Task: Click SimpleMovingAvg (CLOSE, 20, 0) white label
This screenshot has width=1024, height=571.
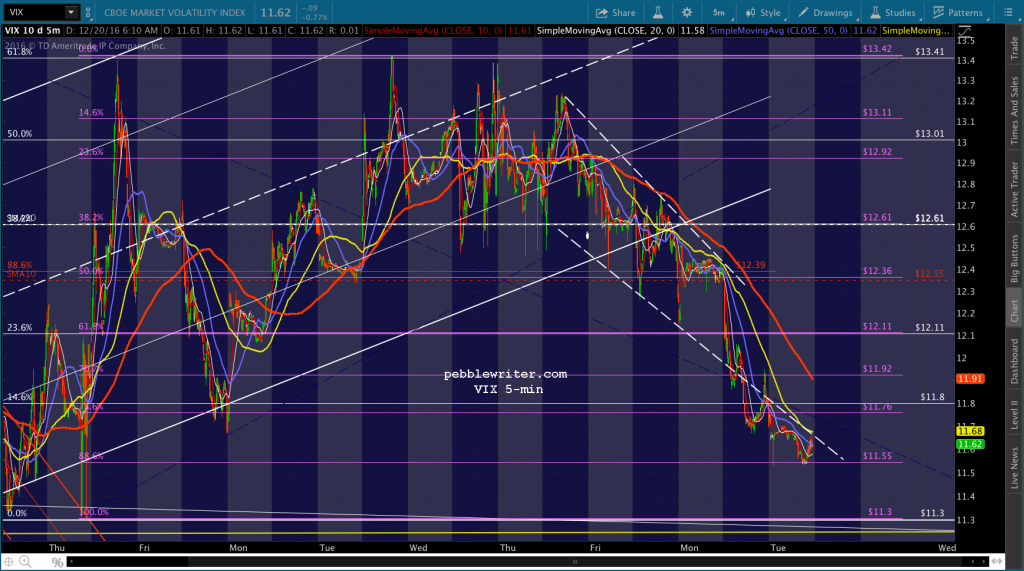Action: click(605, 31)
